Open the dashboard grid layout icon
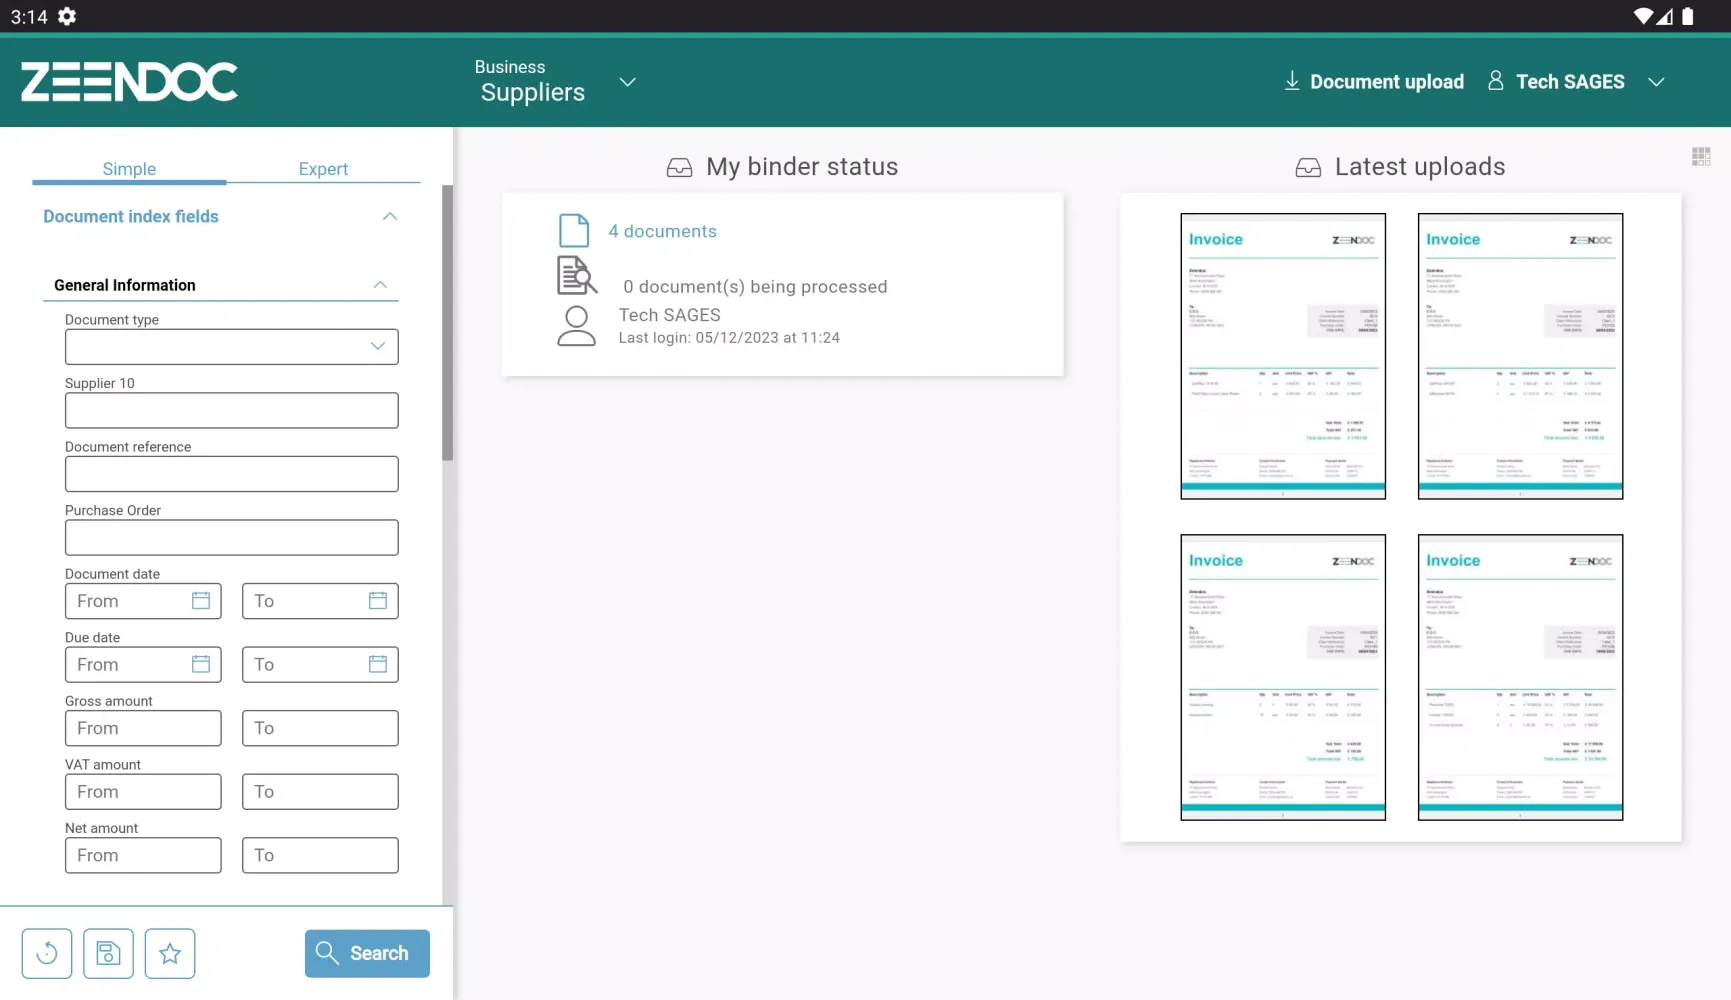Viewport: 1731px width, 1000px height. (x=1701, y=156)
